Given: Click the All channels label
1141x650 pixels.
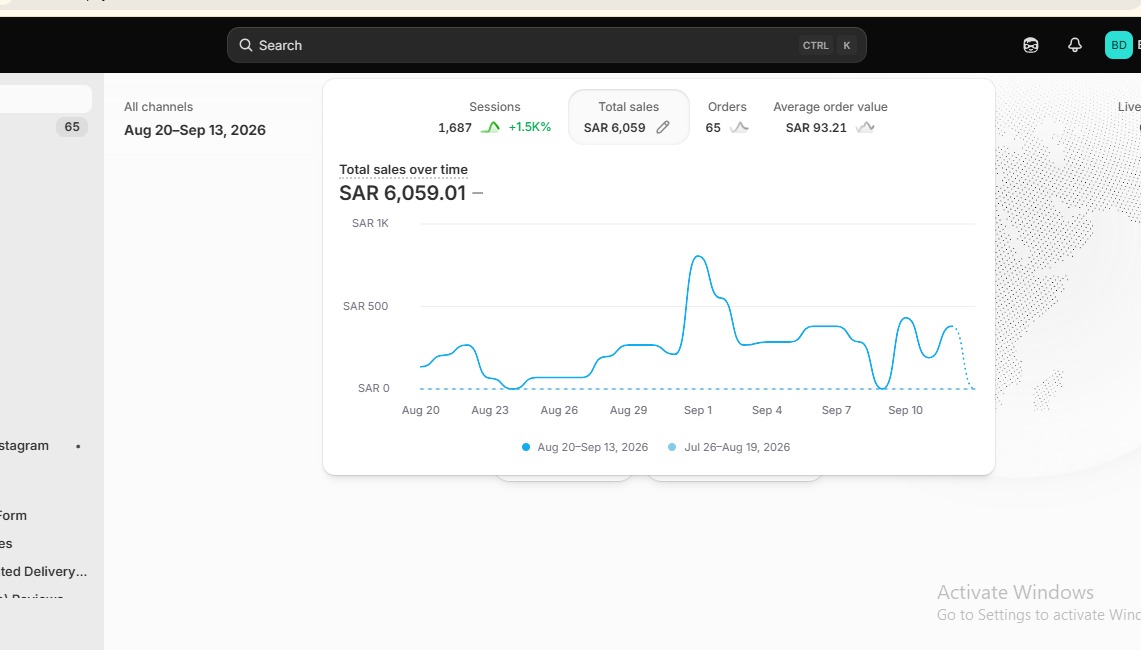Looking at the screenshot, I should (158, 107).
